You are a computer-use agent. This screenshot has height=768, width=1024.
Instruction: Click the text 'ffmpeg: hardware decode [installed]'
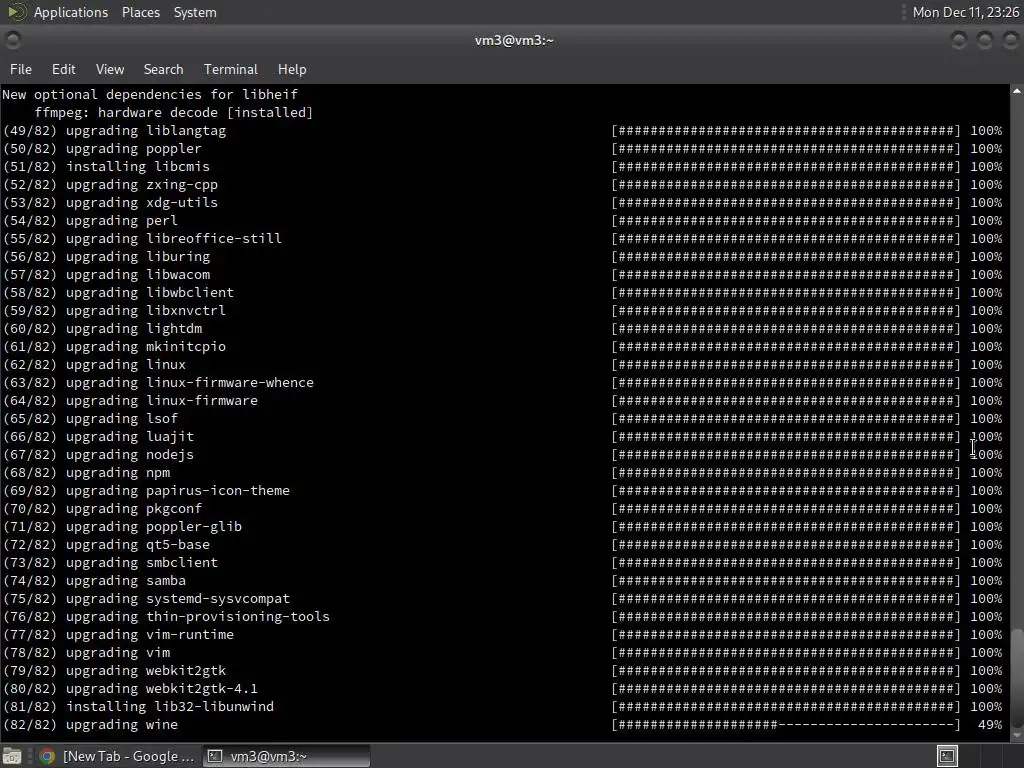pyautogui.click(x=174, y=112)
